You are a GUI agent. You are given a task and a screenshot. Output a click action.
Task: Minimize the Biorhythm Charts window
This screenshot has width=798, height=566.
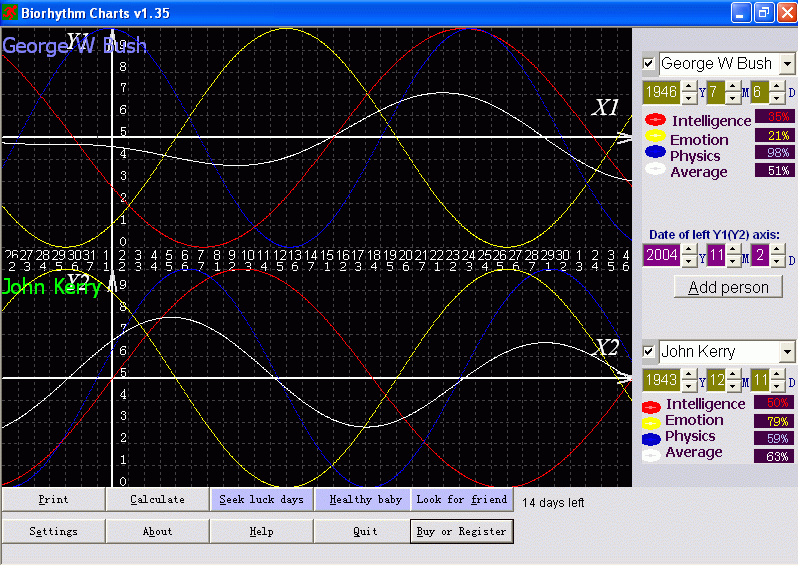740,13
